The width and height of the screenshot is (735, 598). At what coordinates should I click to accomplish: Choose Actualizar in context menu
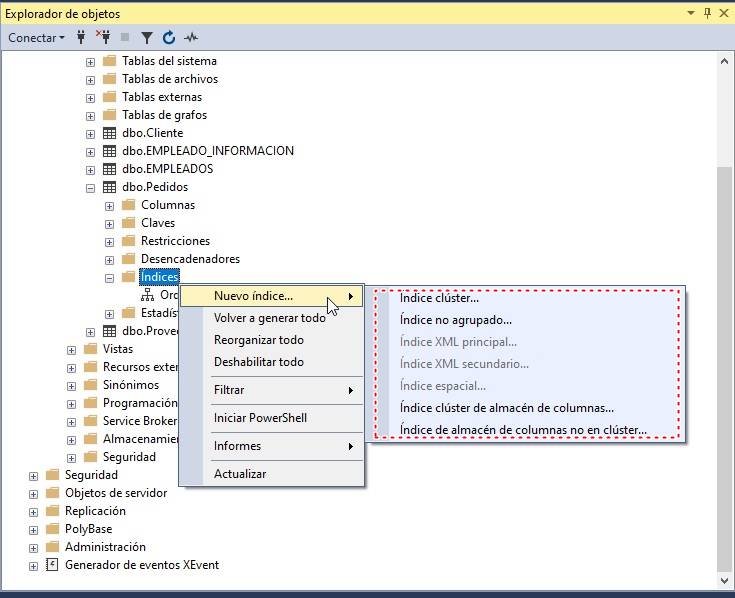[x=271, y=474]
